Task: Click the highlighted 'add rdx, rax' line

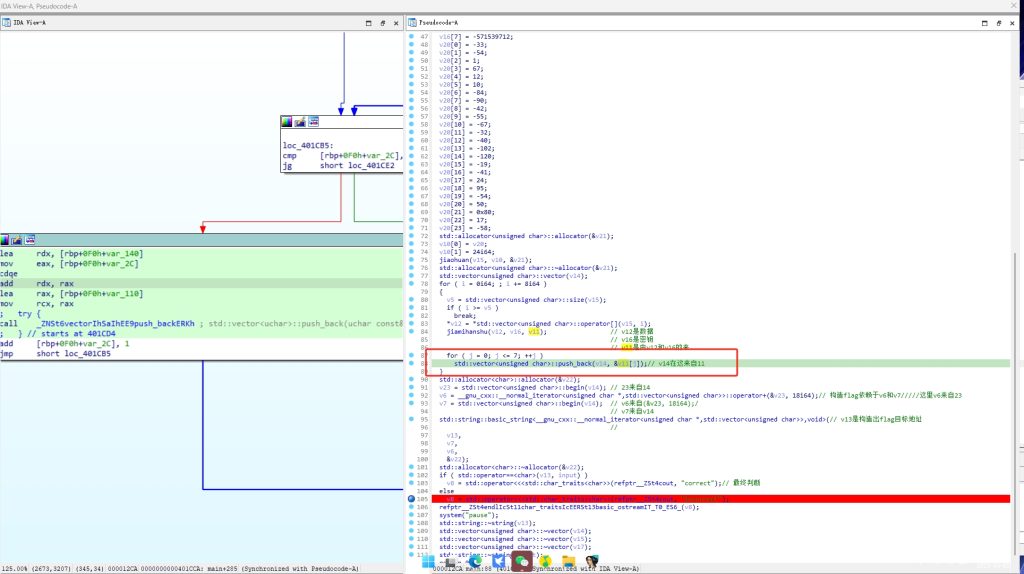Action: 201,283
